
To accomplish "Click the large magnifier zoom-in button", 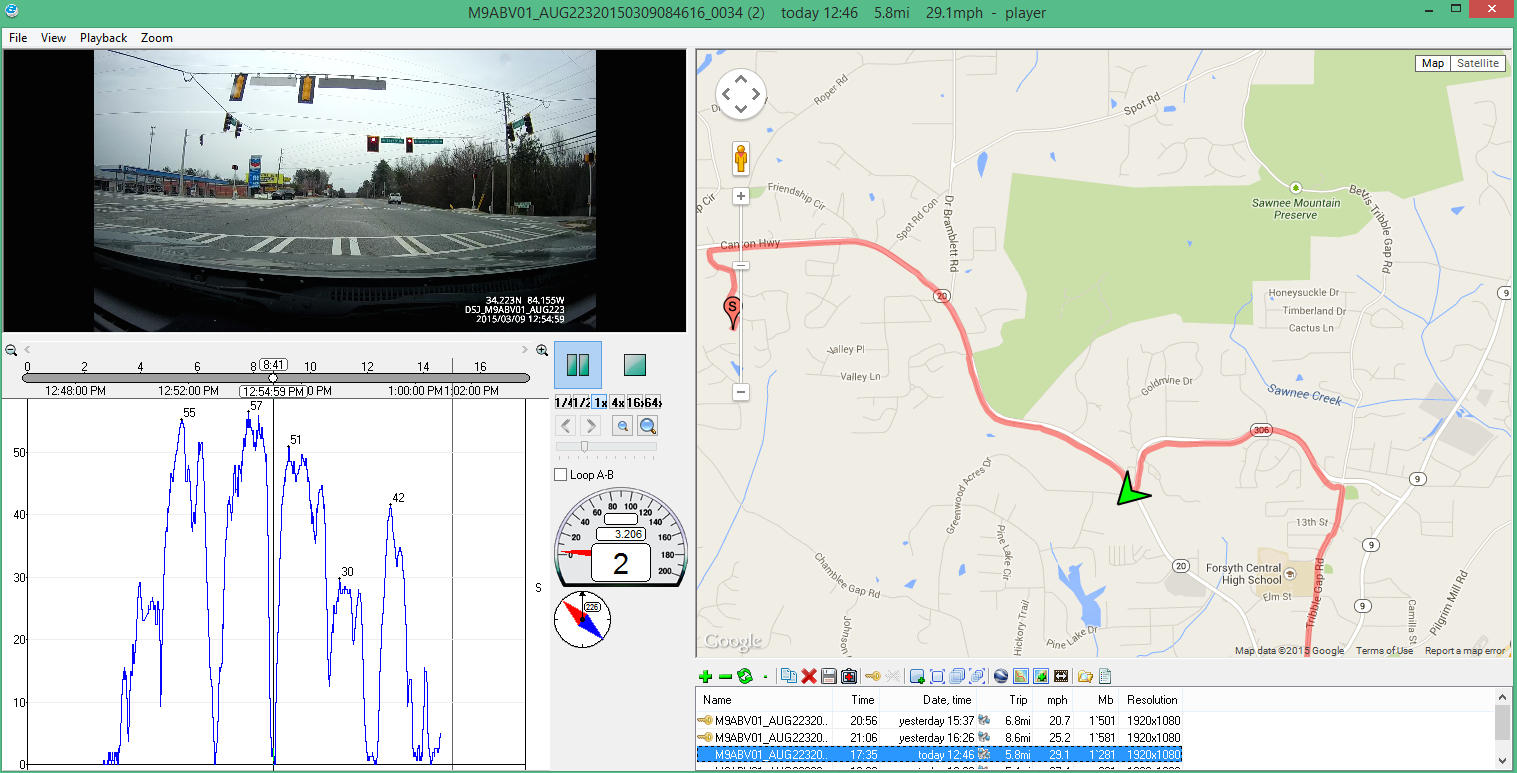I will point(648,426).
